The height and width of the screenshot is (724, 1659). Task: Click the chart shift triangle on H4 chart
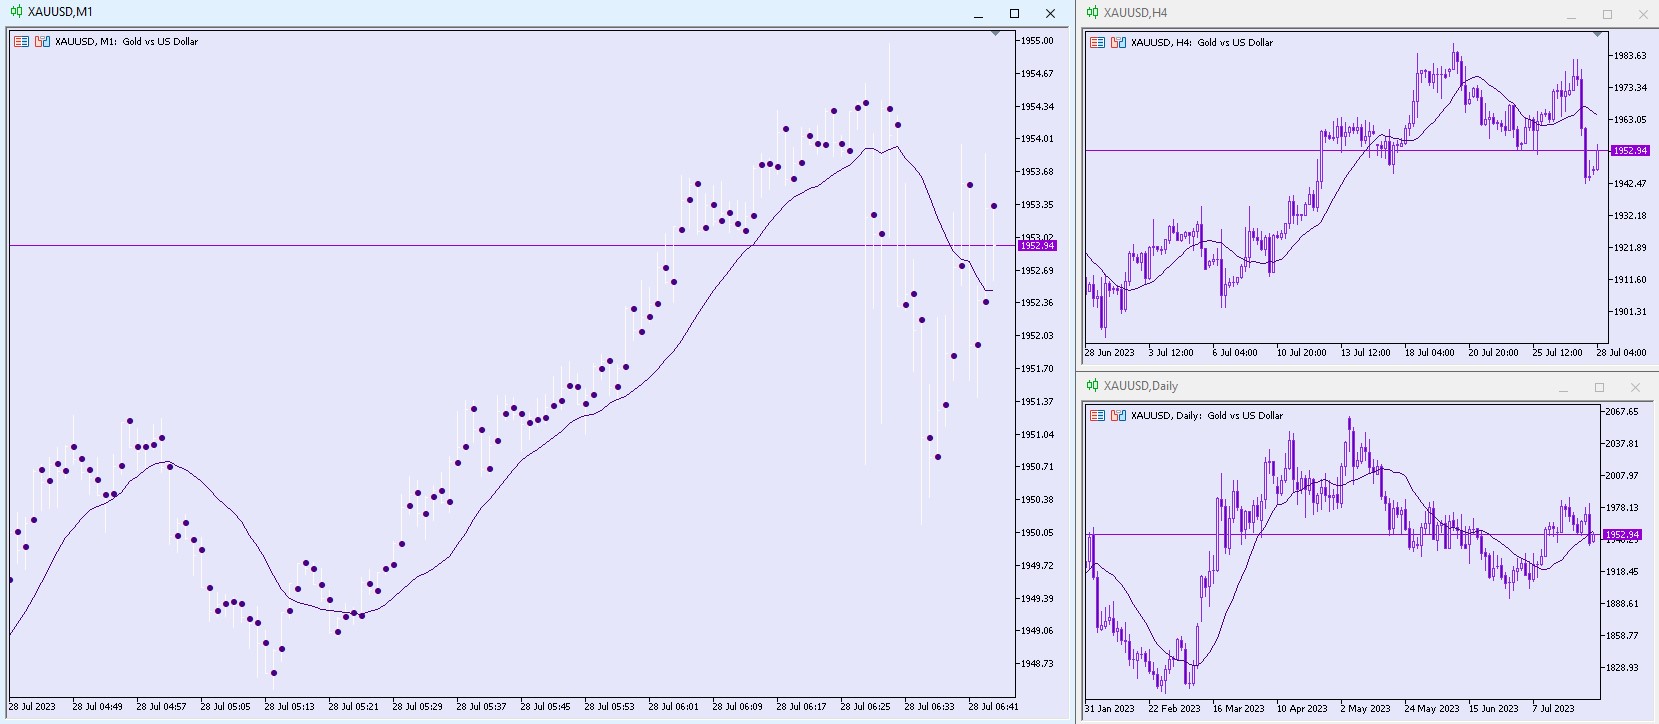click(x=1598, y=35)
